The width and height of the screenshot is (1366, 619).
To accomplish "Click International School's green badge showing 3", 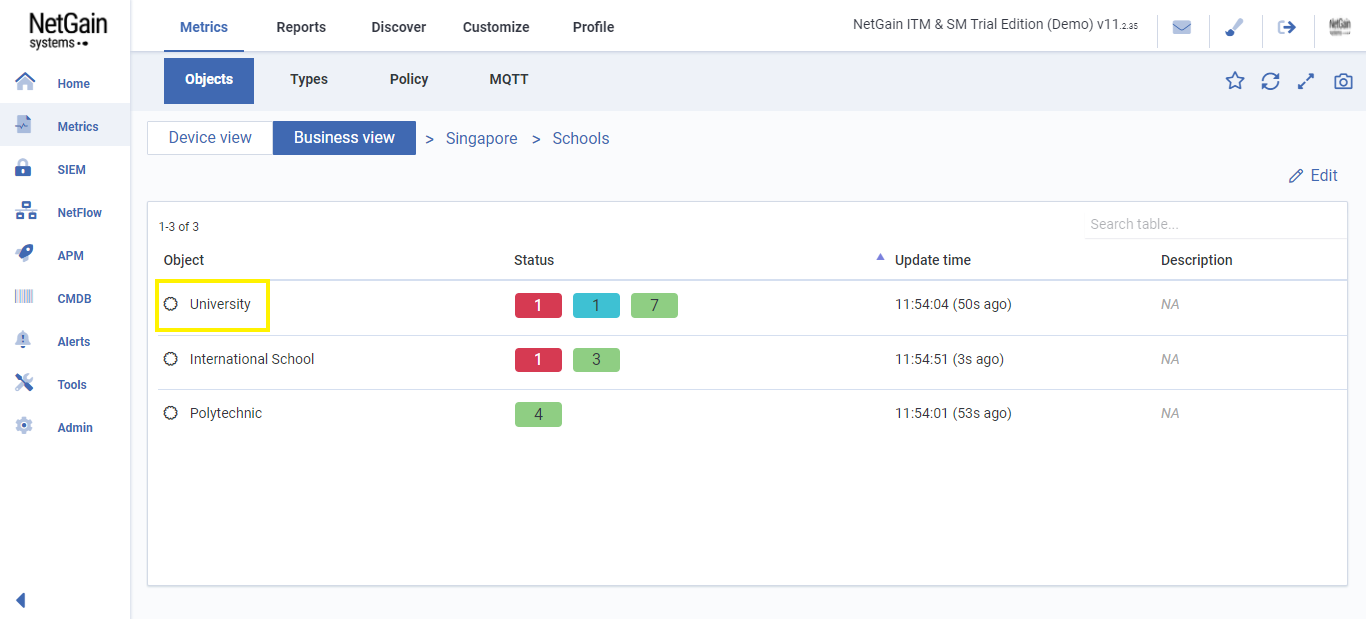I will point(596,360).
